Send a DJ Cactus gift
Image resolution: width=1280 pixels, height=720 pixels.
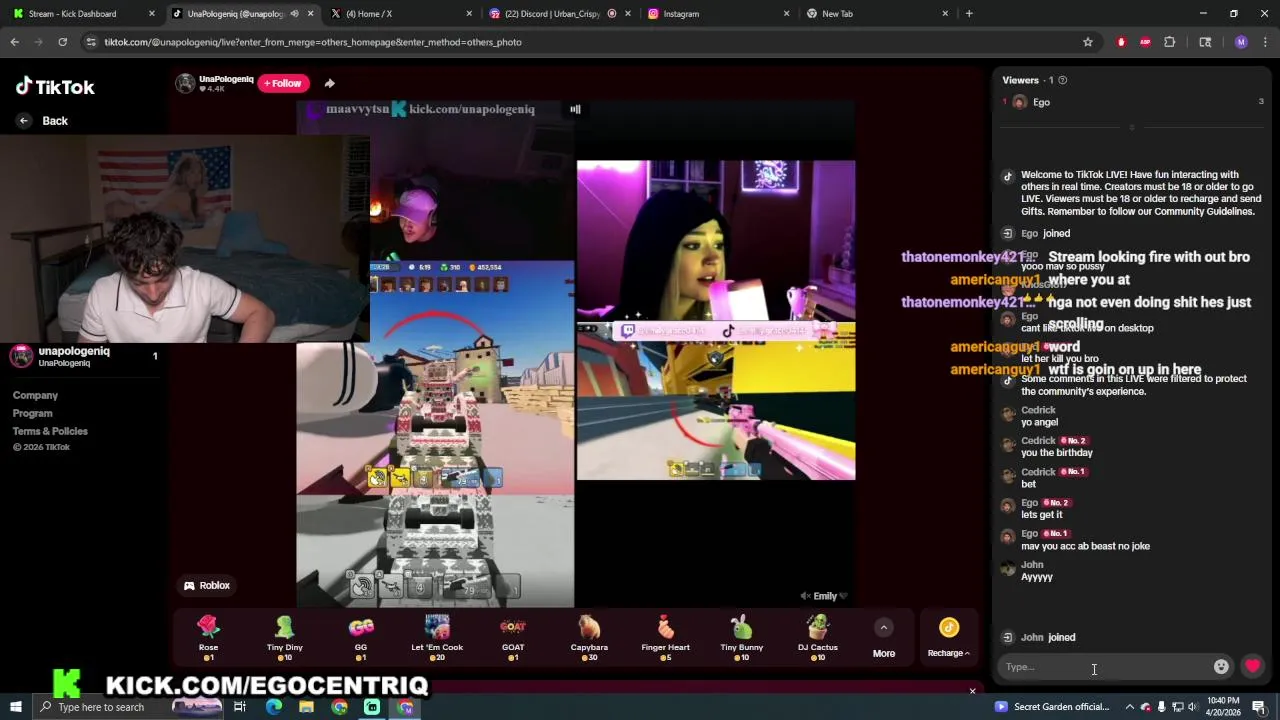[x=817, y=638]
